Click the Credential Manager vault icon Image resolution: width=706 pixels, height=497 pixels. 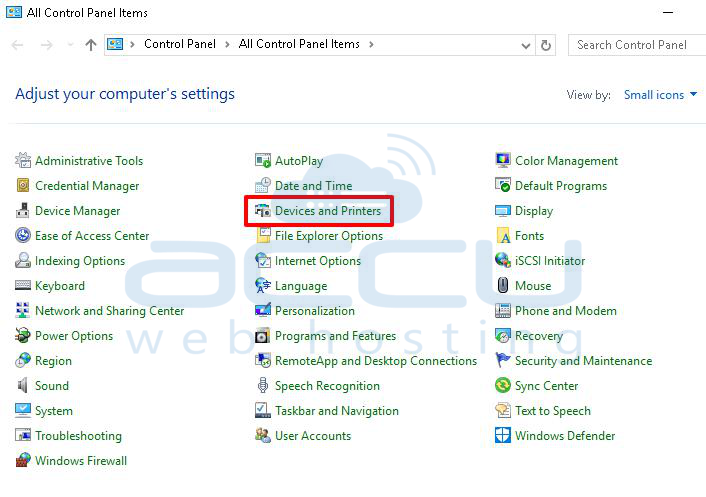23,185
